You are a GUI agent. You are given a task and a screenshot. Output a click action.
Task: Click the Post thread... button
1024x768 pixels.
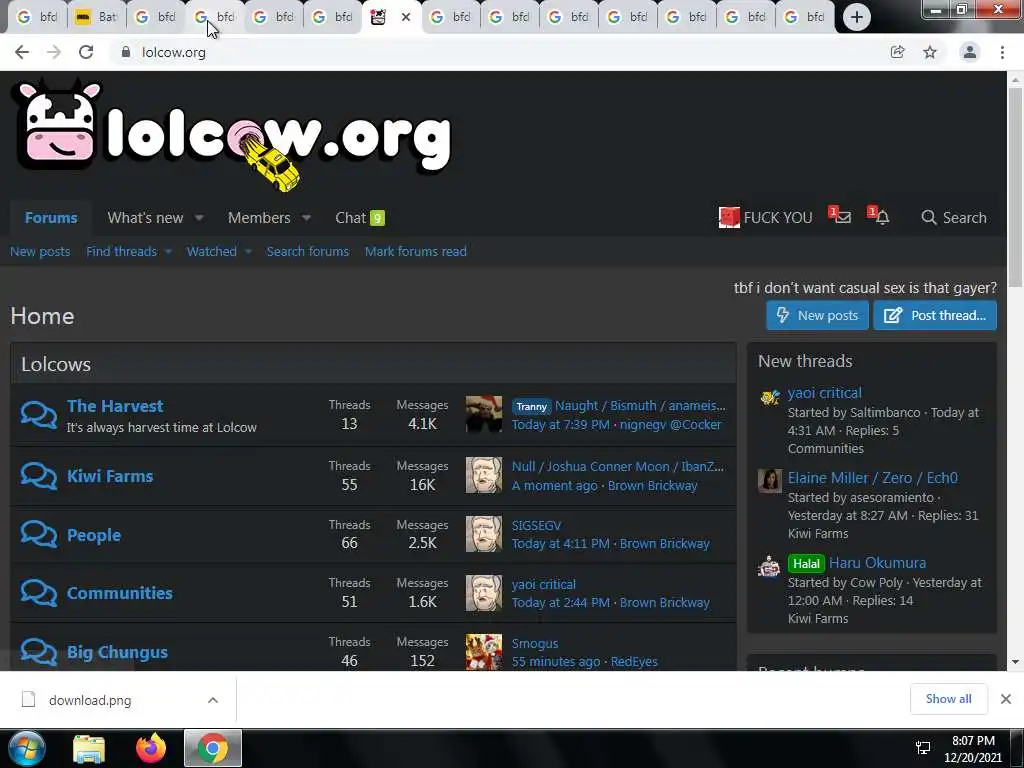coord(935,315)
